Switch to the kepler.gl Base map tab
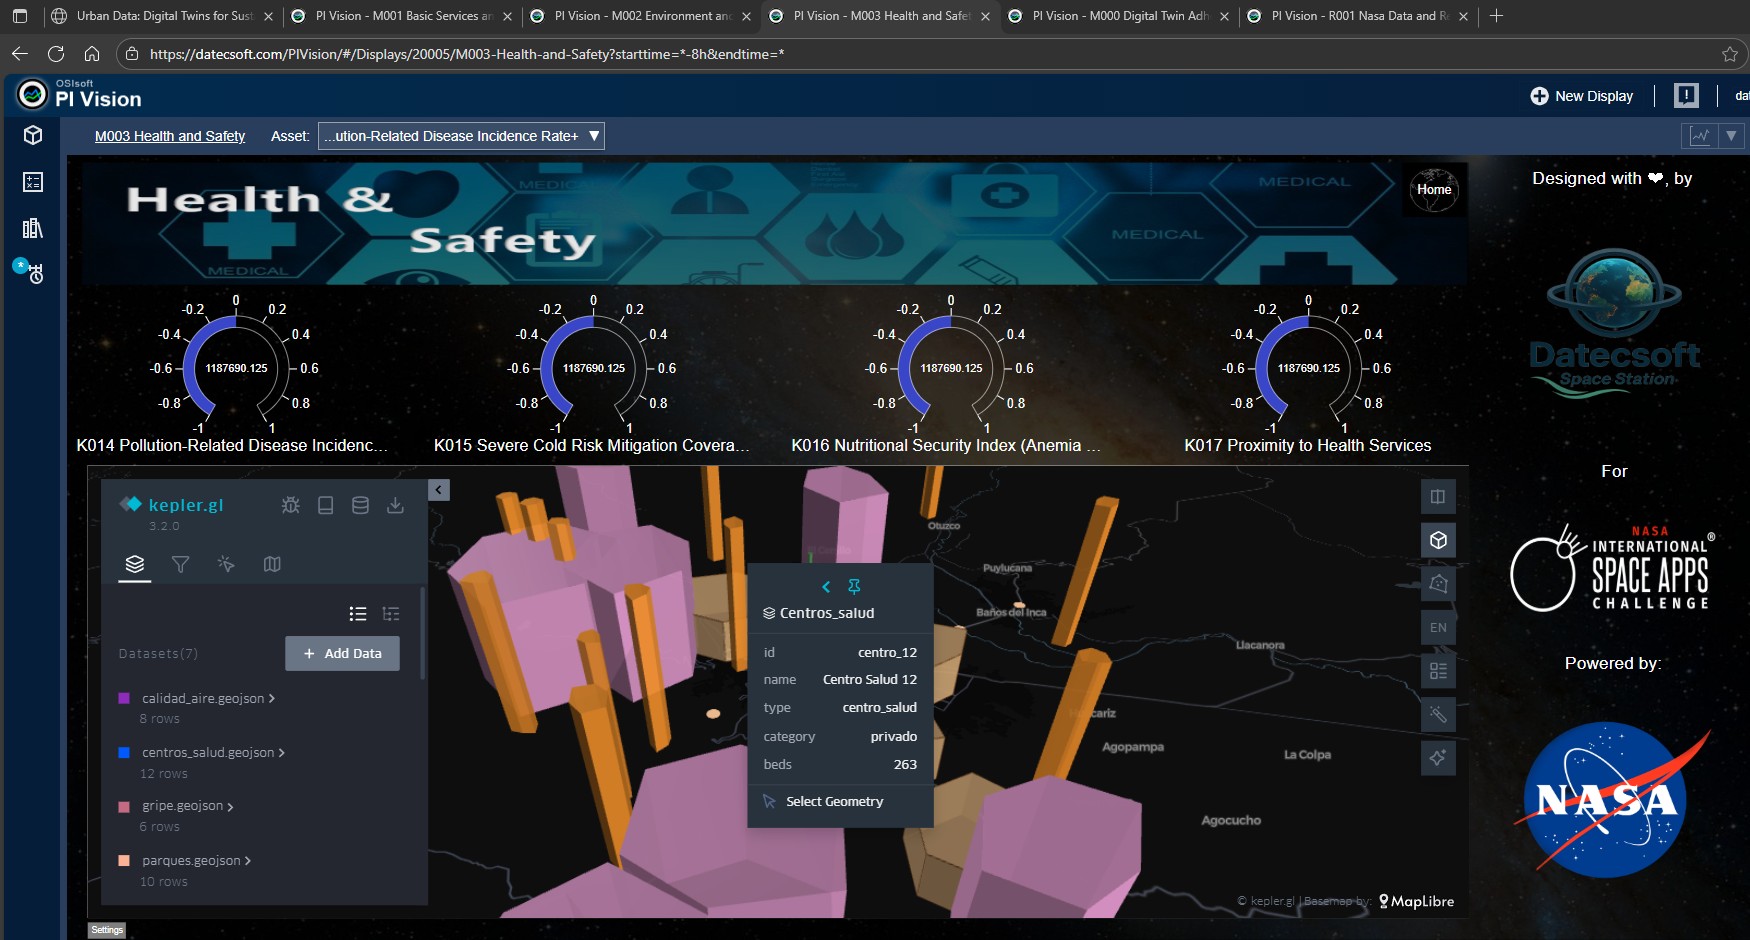 click(x=272, y=565)
